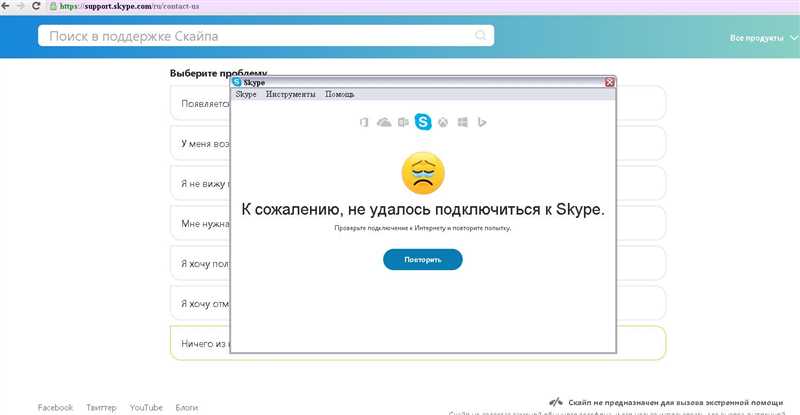Click the Outlook icon in the Skype window
This screenshot has width=800, height=415.
(x=403, y=122)
